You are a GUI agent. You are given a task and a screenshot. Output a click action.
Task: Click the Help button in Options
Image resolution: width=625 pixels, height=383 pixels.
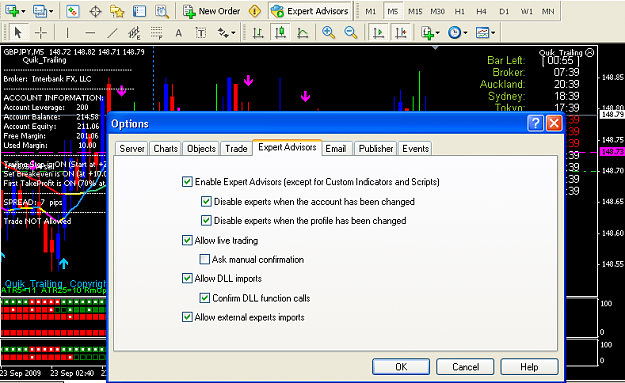click(x=529, y=367)
